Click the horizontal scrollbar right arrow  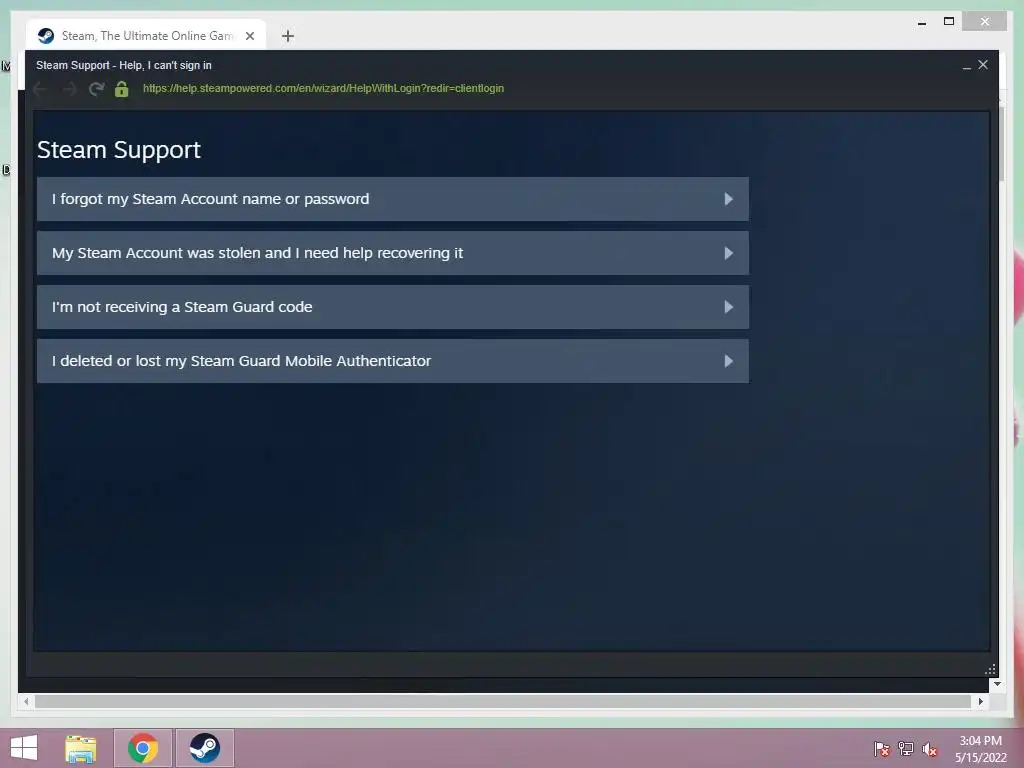tap(980, 701)
